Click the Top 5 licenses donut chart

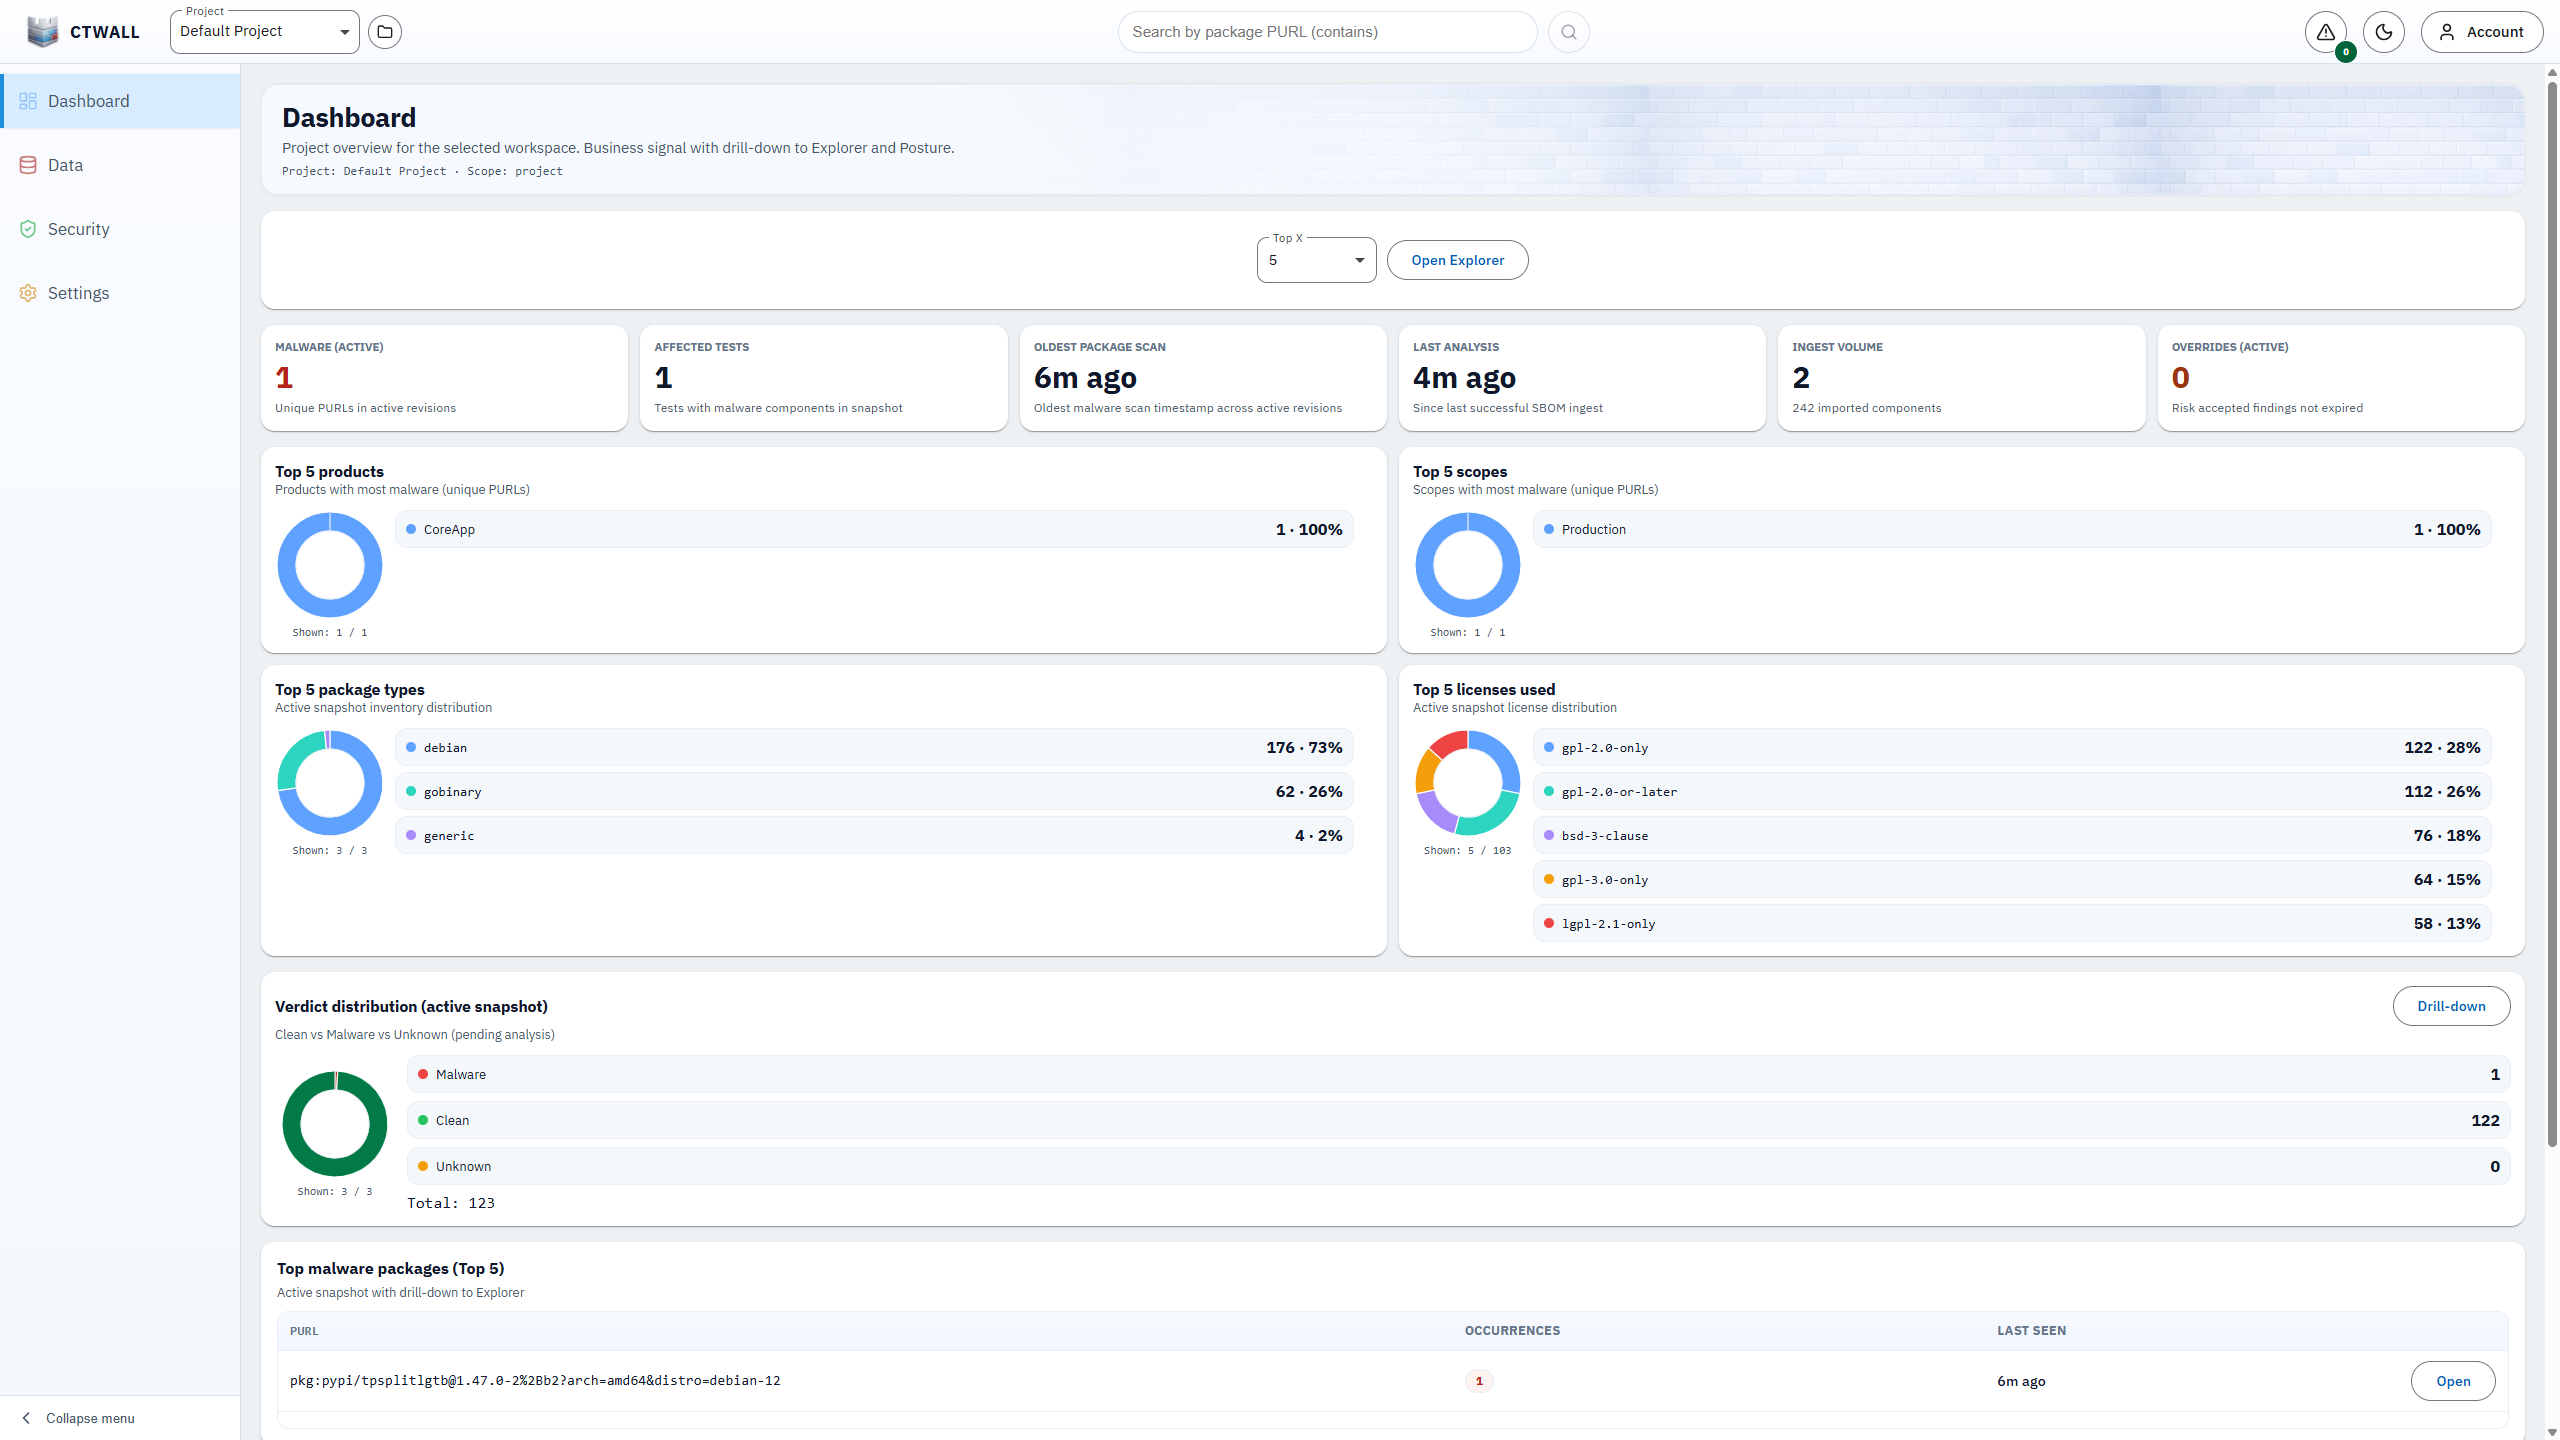pyautogui.click(x=1466, y=783)
